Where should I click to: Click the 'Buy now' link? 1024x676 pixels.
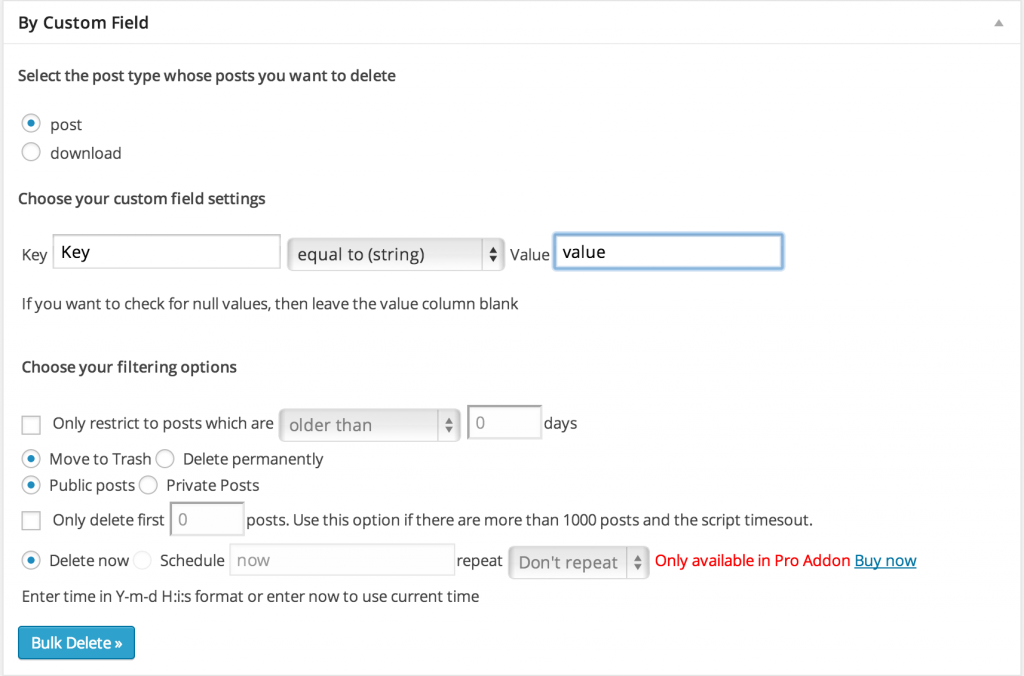(885, 560)
